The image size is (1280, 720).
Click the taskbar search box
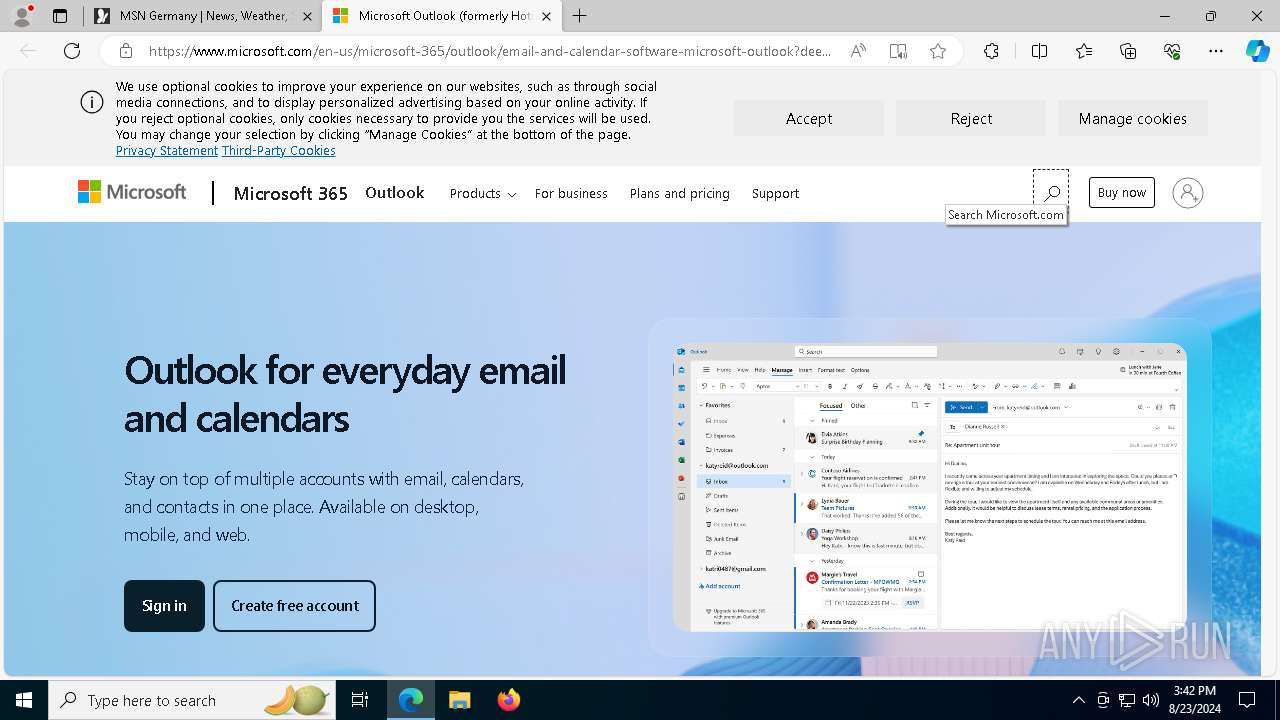(192, 700)
